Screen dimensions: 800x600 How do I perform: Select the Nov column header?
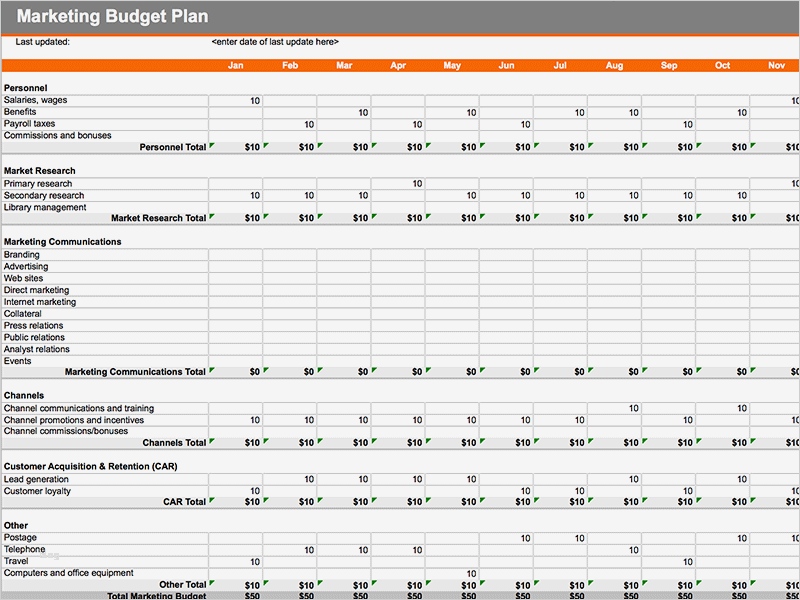click(x=776, y=65)
